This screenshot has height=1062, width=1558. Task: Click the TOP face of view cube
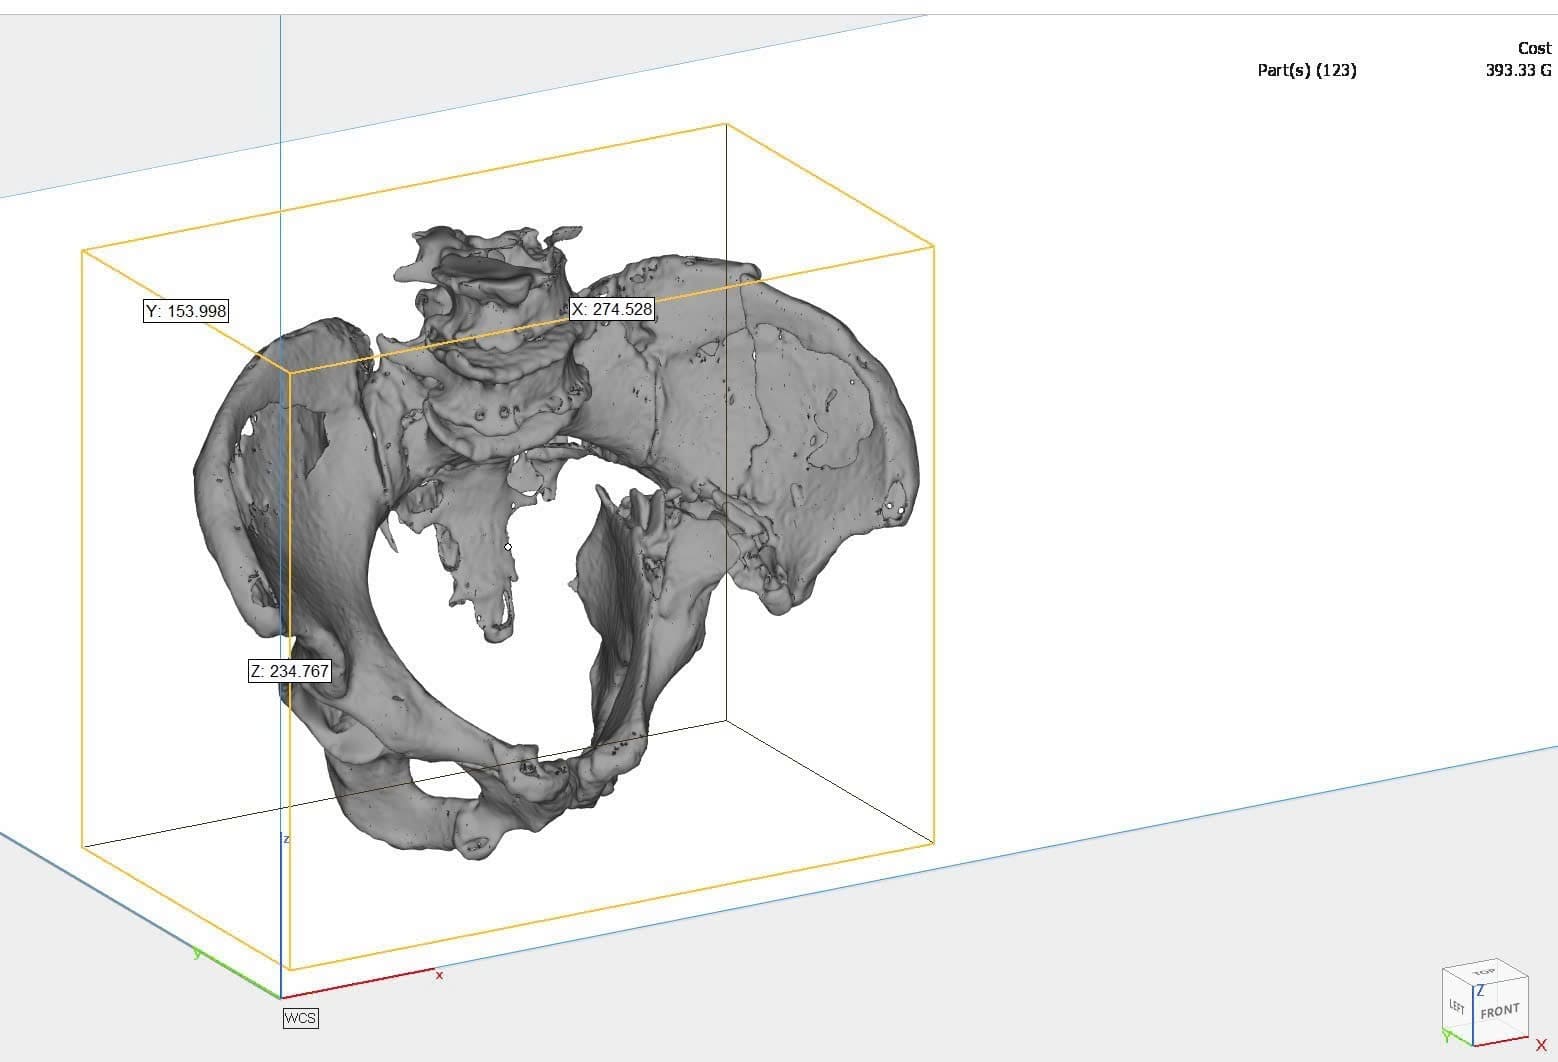click(1483, 972)
